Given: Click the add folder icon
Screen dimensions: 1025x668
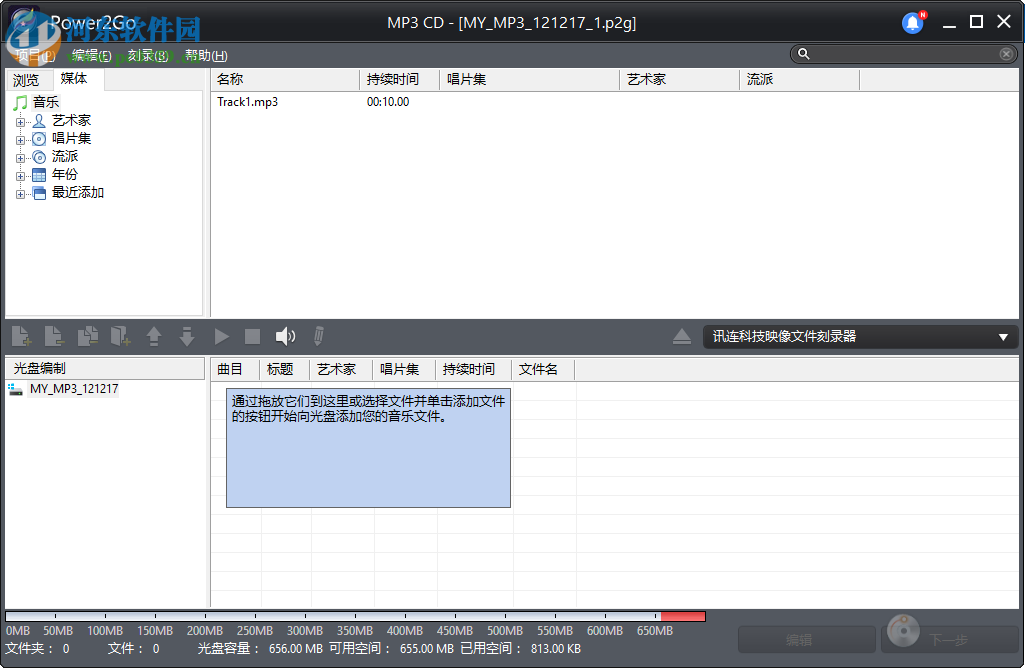Looking at the screenshot, I should click(121, 336).
